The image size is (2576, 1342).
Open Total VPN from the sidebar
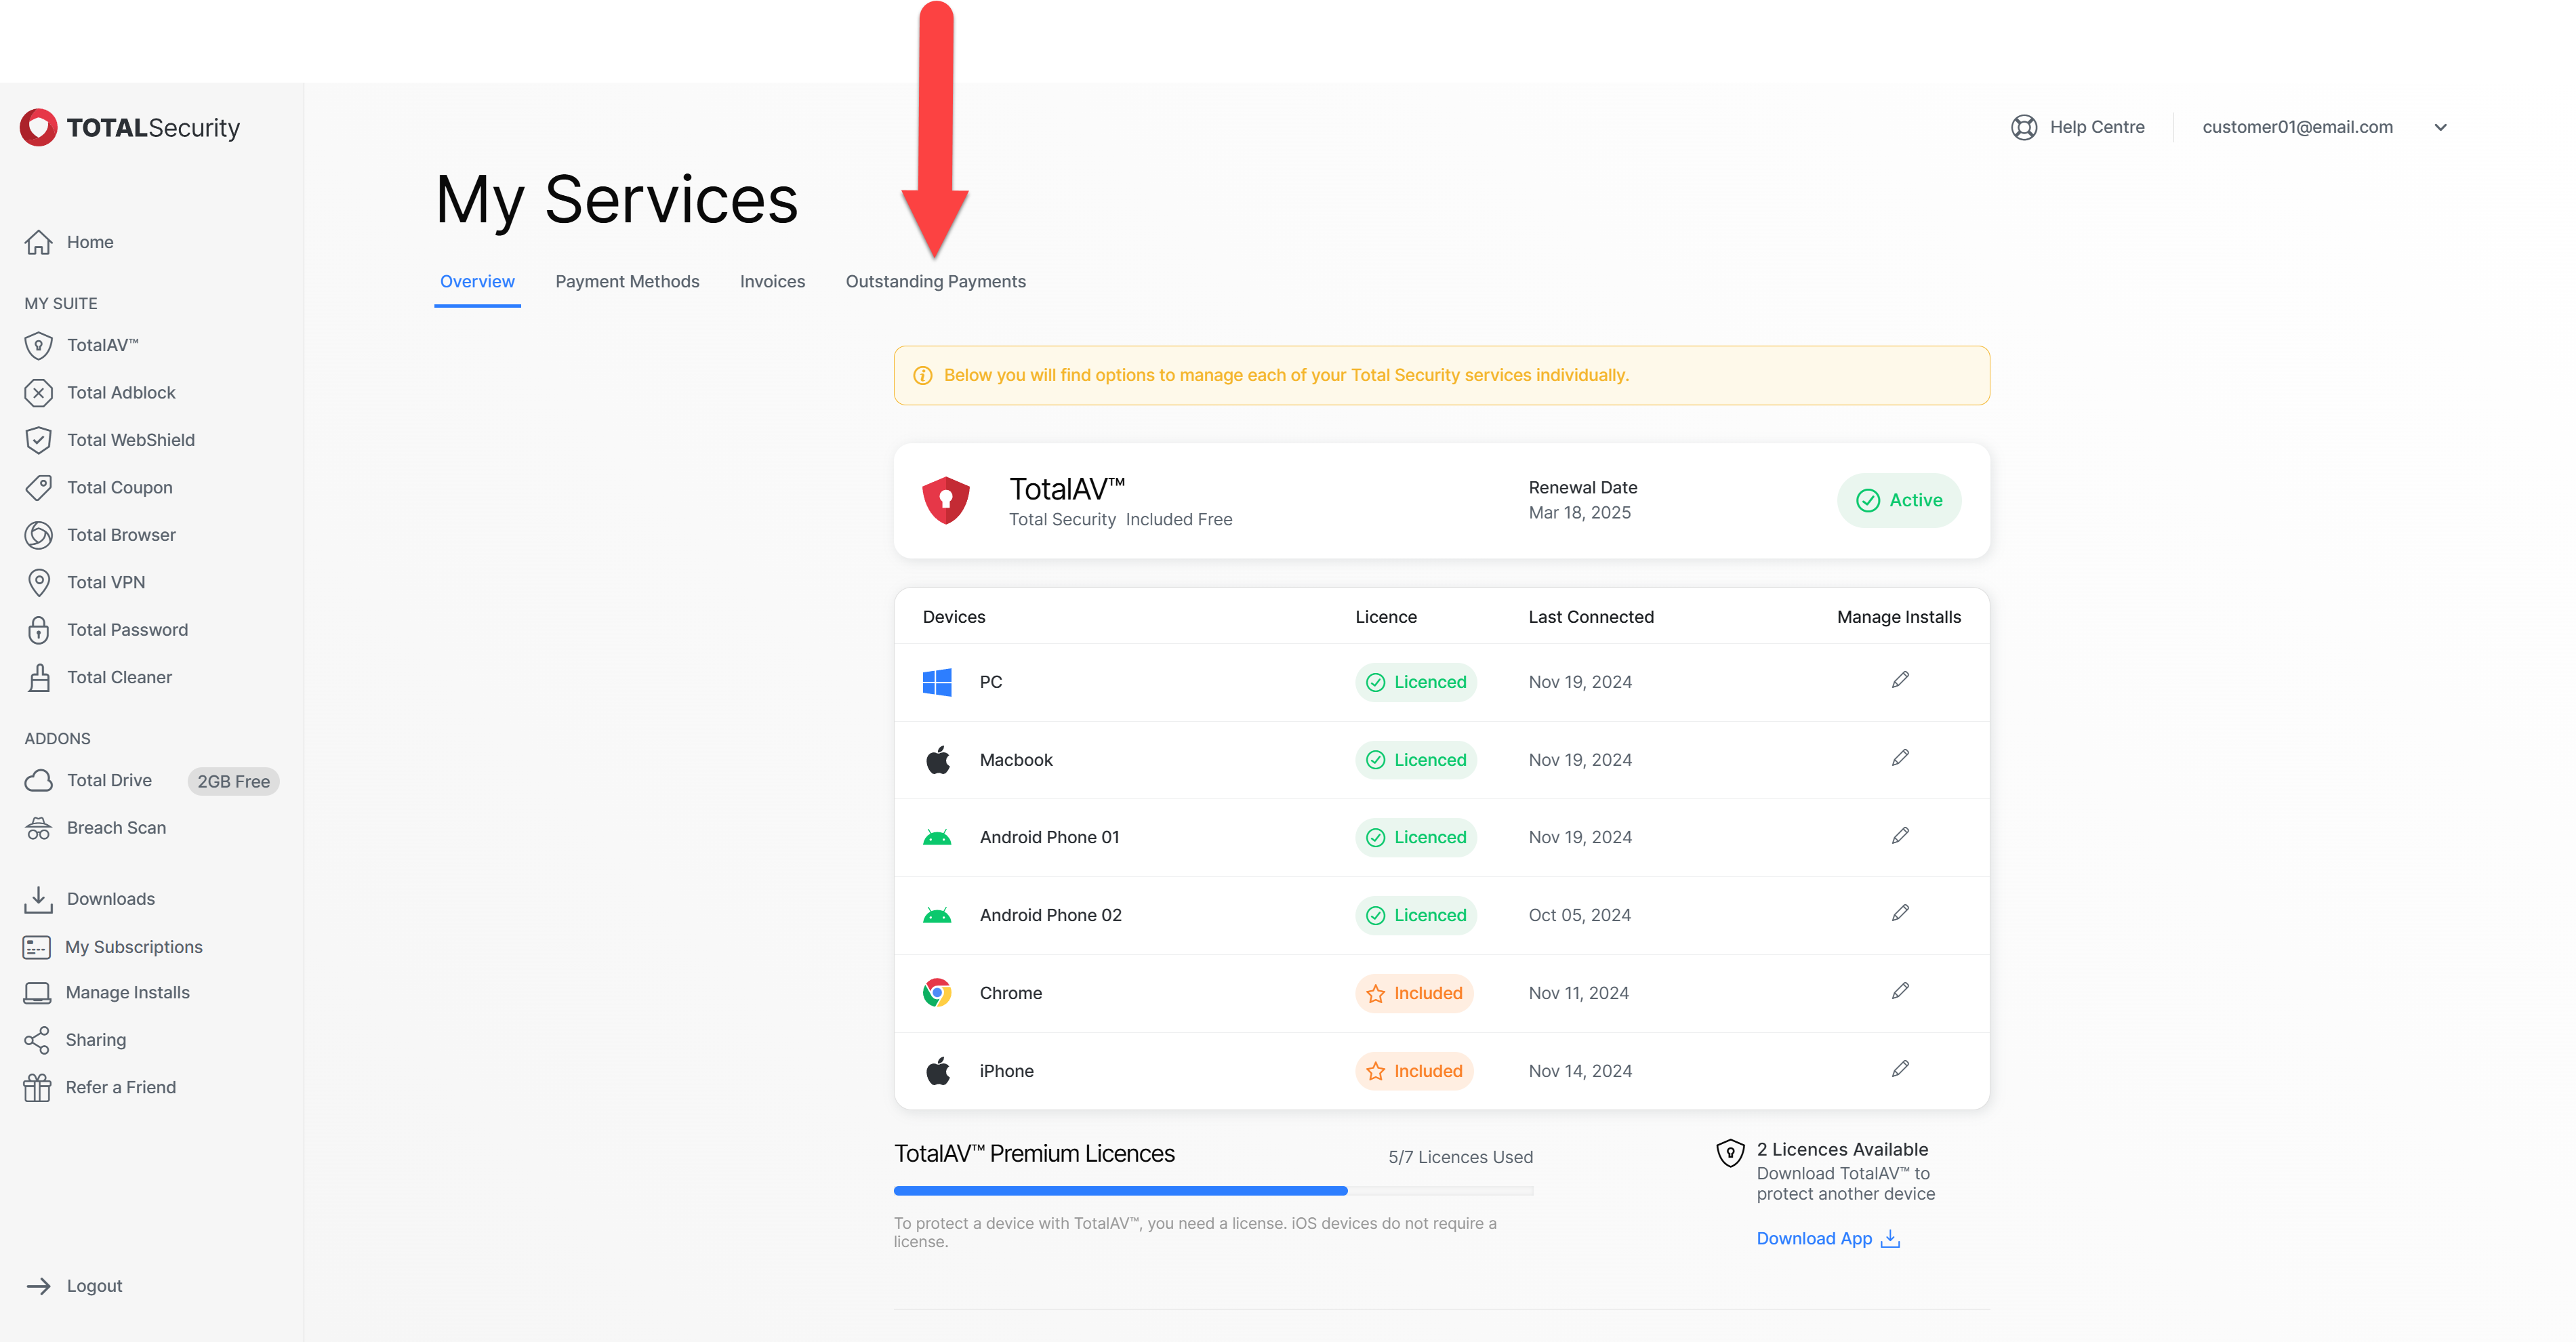[105, 582]
